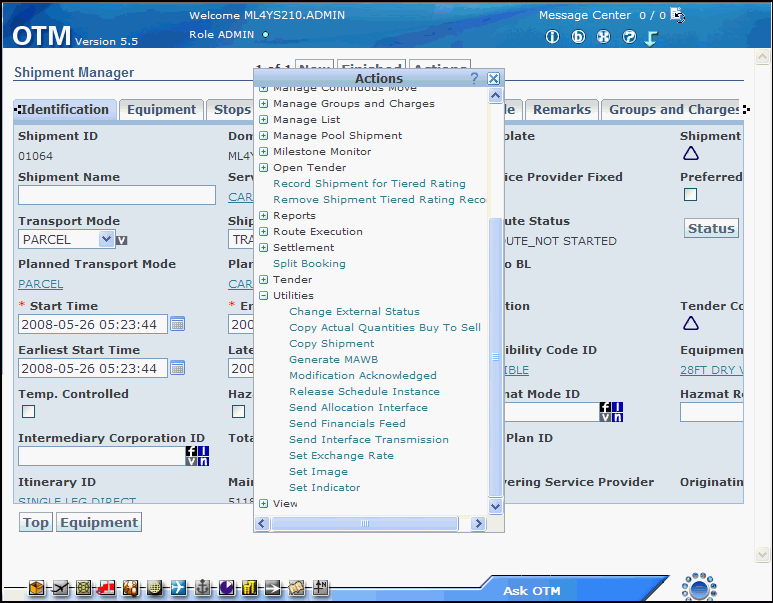Click the yellow grid pattern icon in bottom toolbar

[x=84, y=587]
